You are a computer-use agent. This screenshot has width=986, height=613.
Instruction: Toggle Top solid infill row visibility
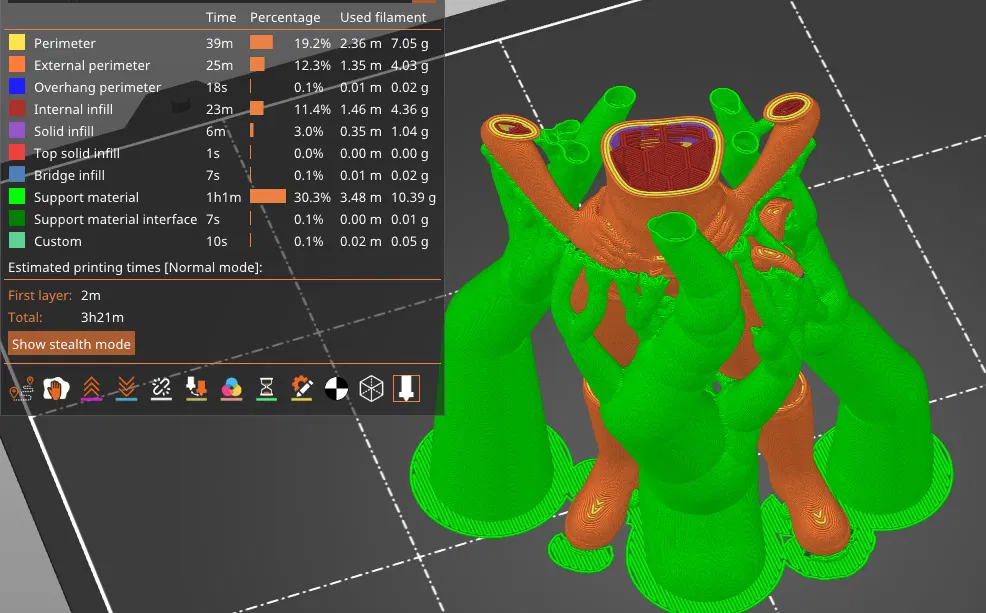pos(222,153)
